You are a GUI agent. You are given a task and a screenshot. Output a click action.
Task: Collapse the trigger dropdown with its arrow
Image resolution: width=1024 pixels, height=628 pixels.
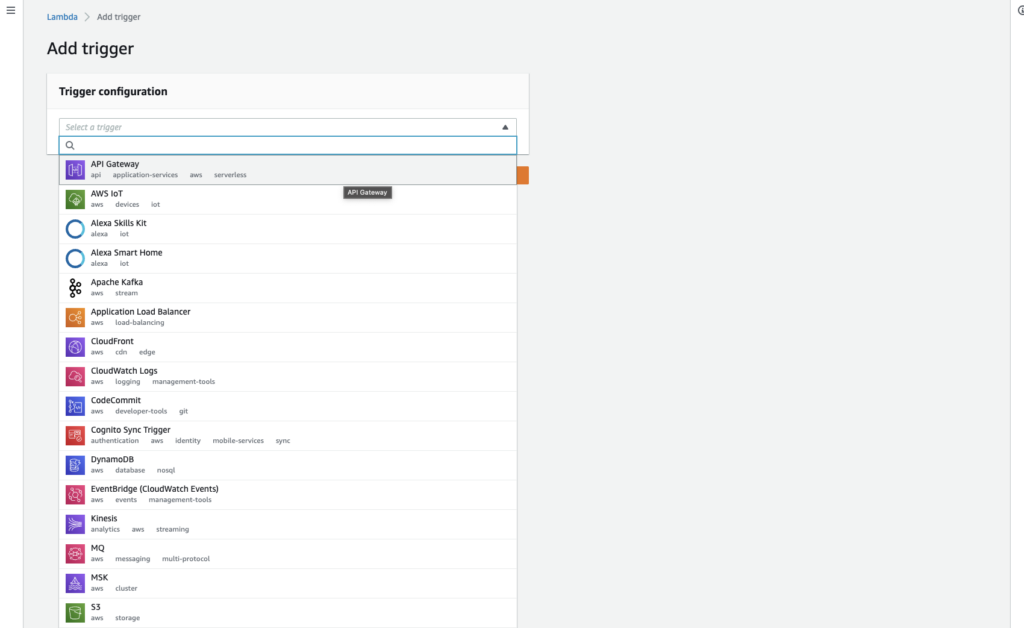[x=505, y=127]
